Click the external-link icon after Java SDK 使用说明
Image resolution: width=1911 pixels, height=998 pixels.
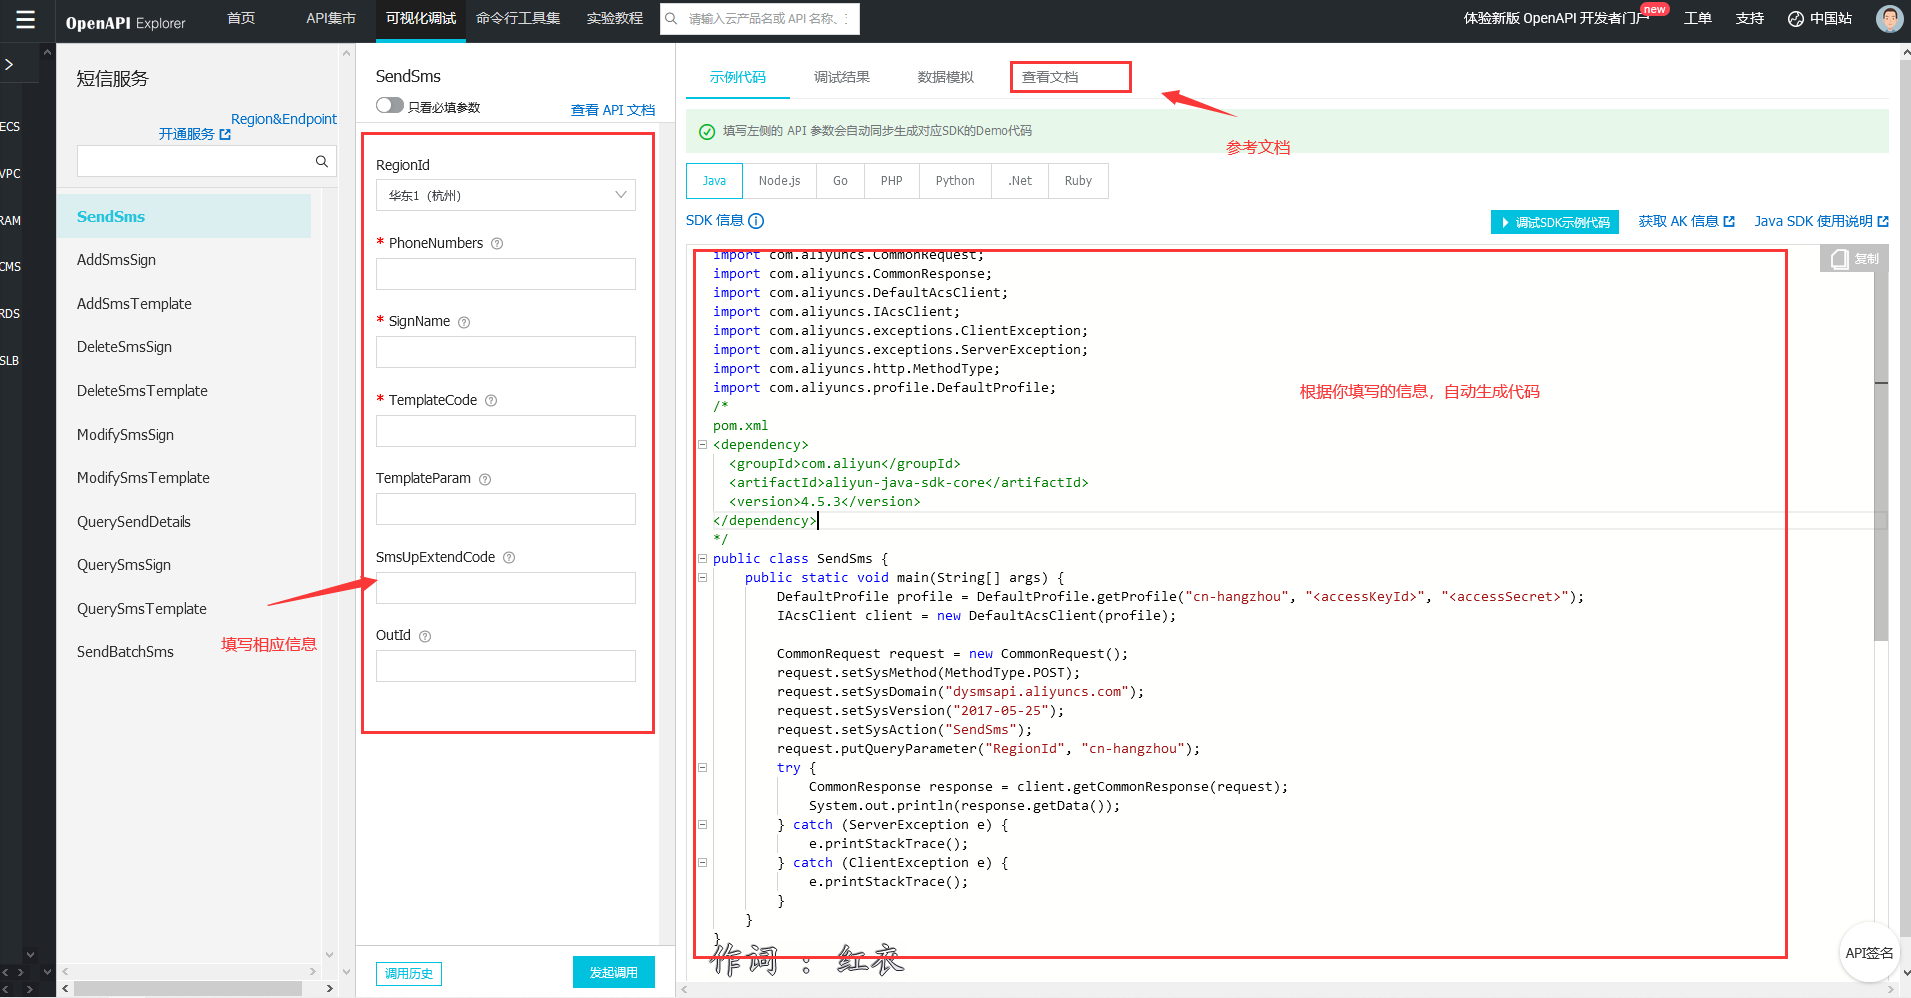[x=1883, y=222]
